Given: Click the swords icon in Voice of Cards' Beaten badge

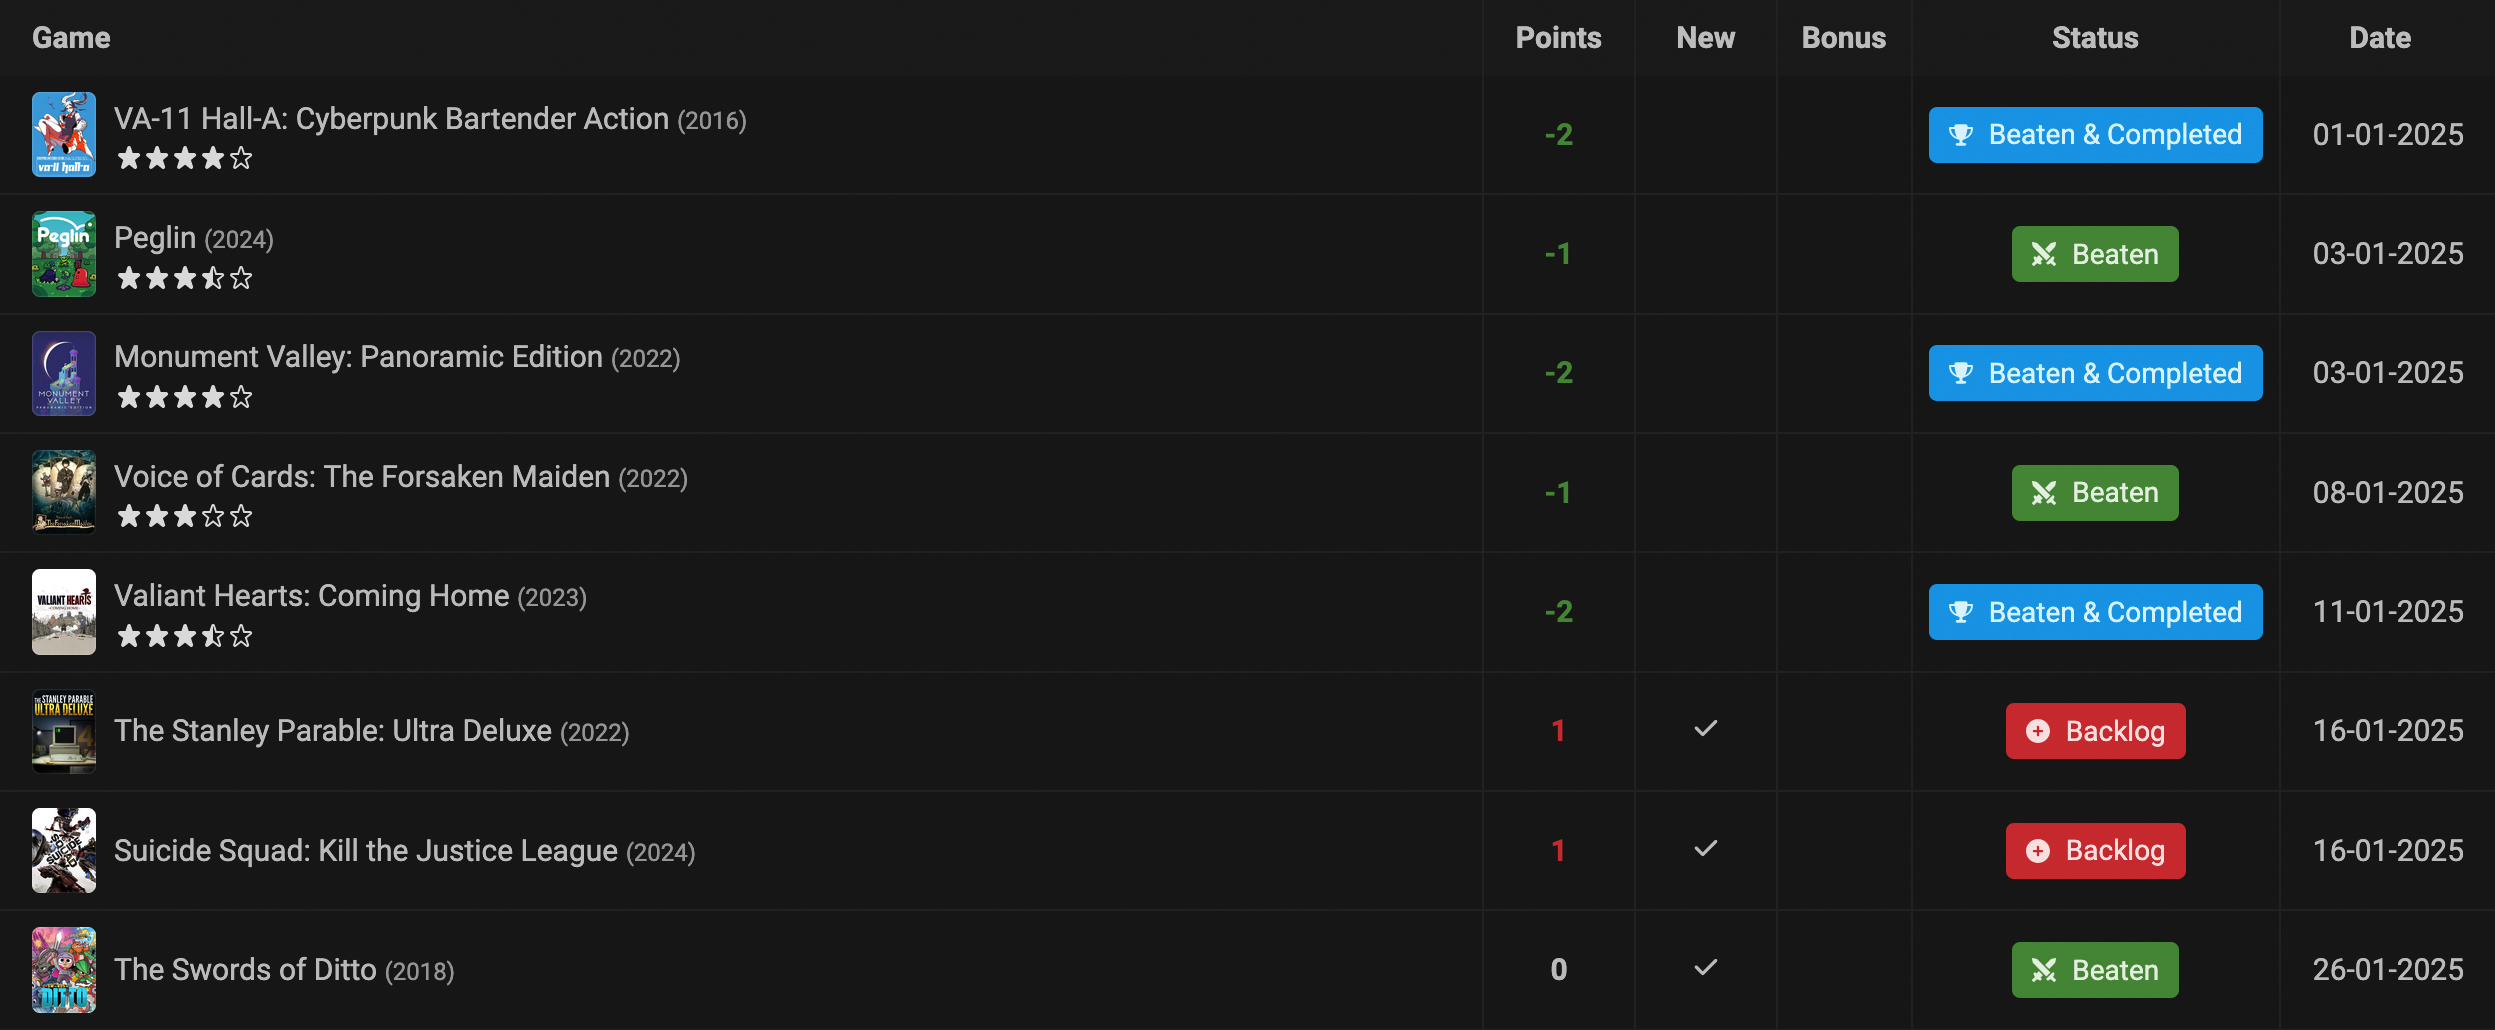Looking at the screenshot, I should pyautogui.click(x=2044, y=493).
